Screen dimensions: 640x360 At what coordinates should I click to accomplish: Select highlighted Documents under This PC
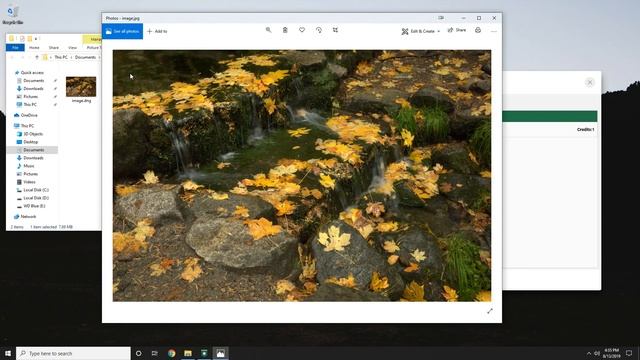point(33,150)
